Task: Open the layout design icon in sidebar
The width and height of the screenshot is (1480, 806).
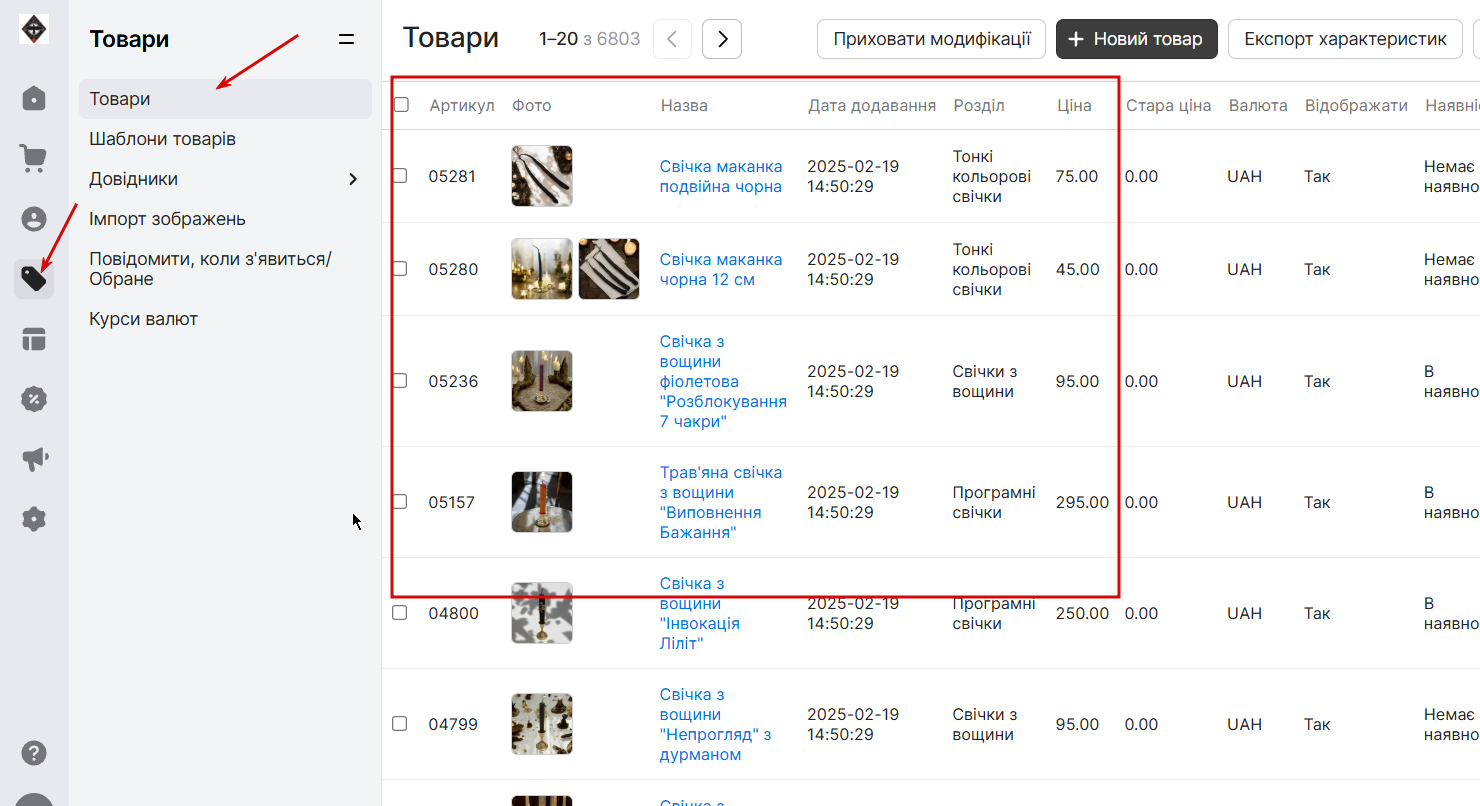Action: click(x=34, y=339)
